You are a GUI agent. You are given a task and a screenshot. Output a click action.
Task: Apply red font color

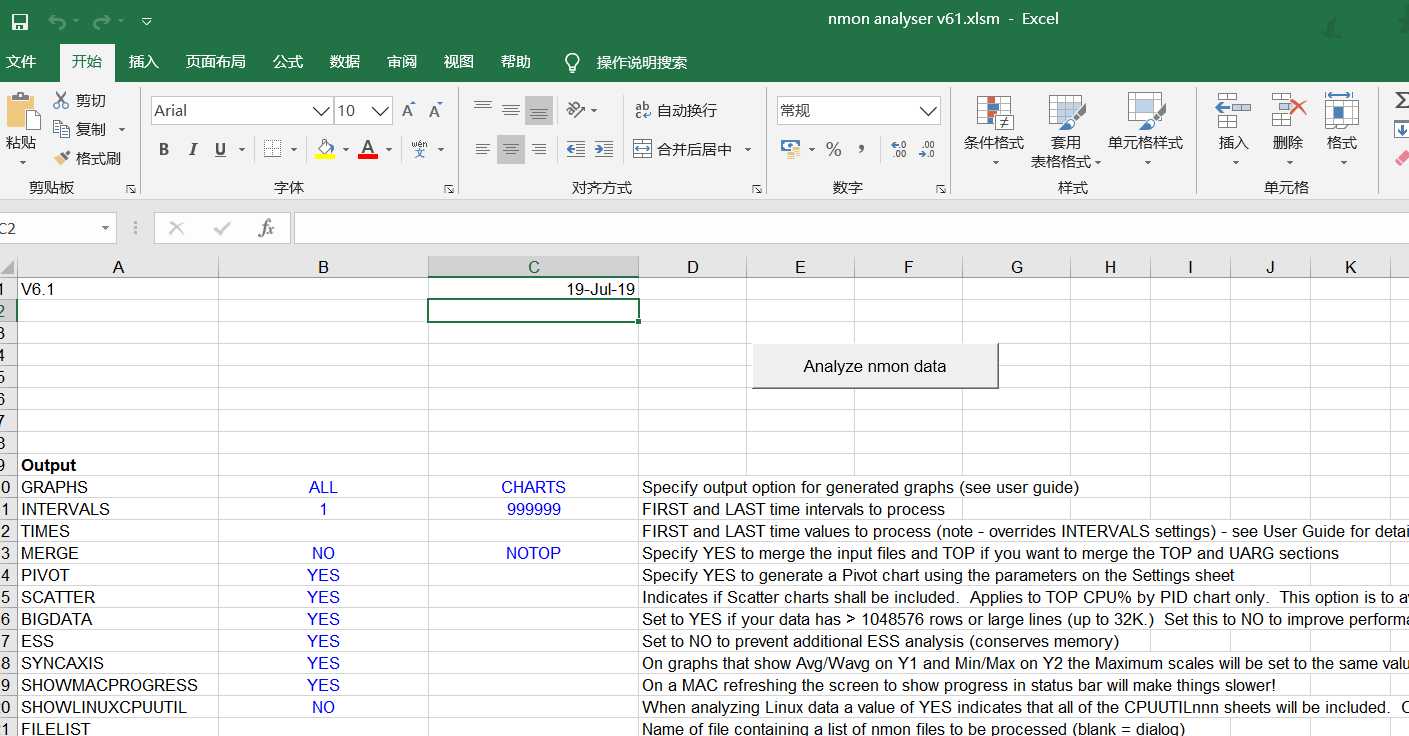pyautogui.click(x=368, y=150)
